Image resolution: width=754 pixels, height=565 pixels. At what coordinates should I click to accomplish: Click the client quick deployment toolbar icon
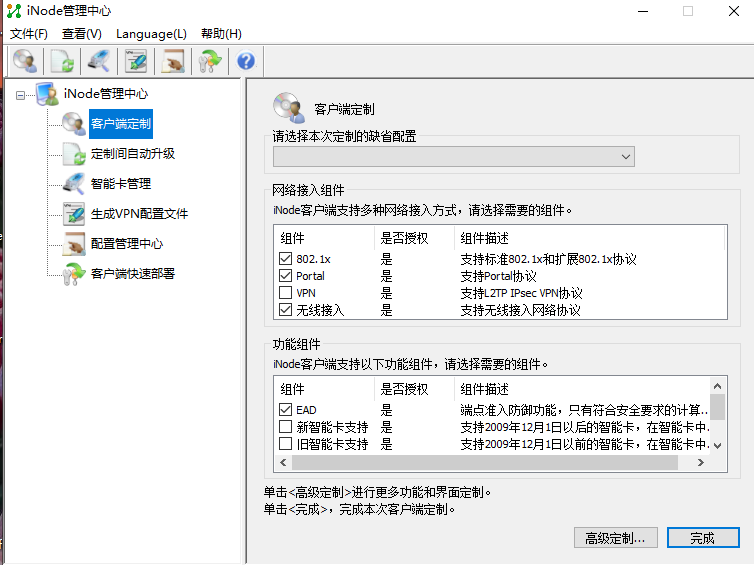tap(210, 61)
